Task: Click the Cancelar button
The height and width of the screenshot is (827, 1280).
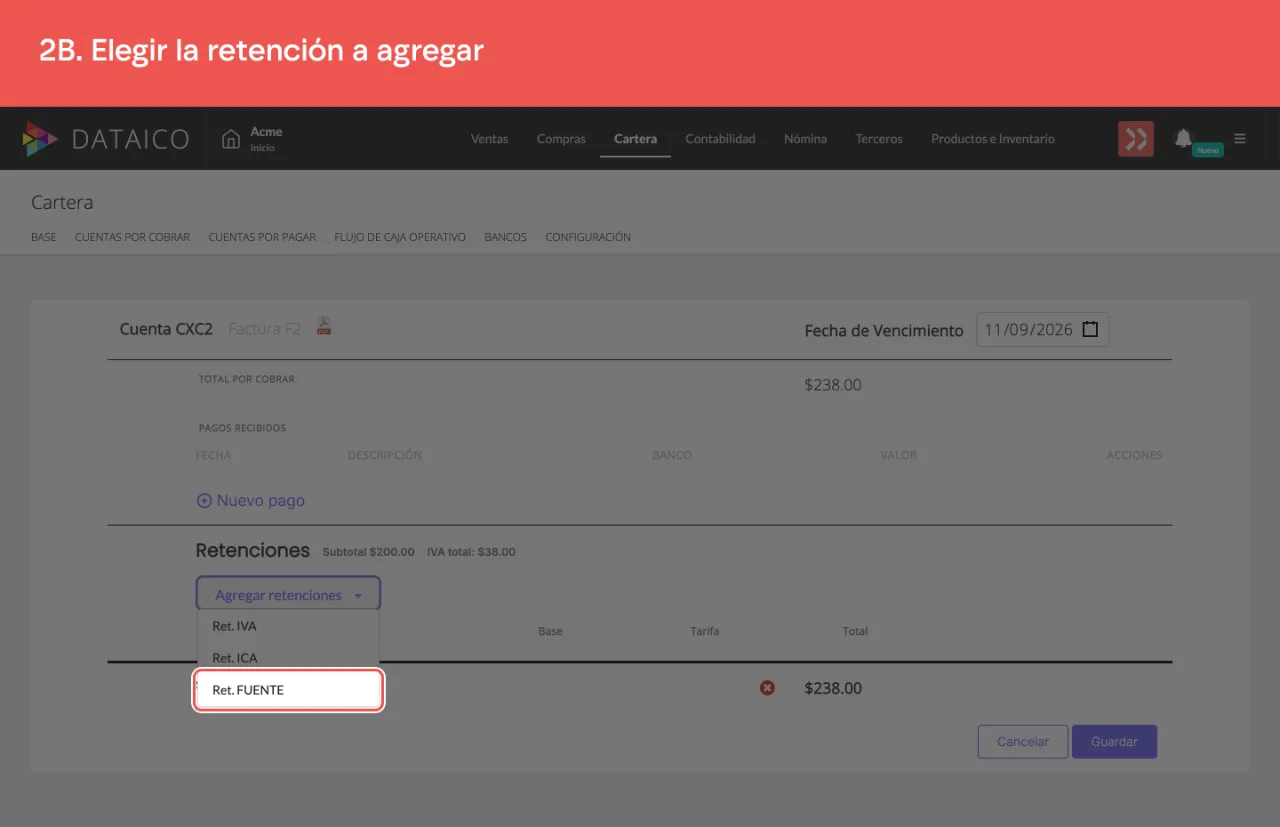Action: (x=1023, y=742)
